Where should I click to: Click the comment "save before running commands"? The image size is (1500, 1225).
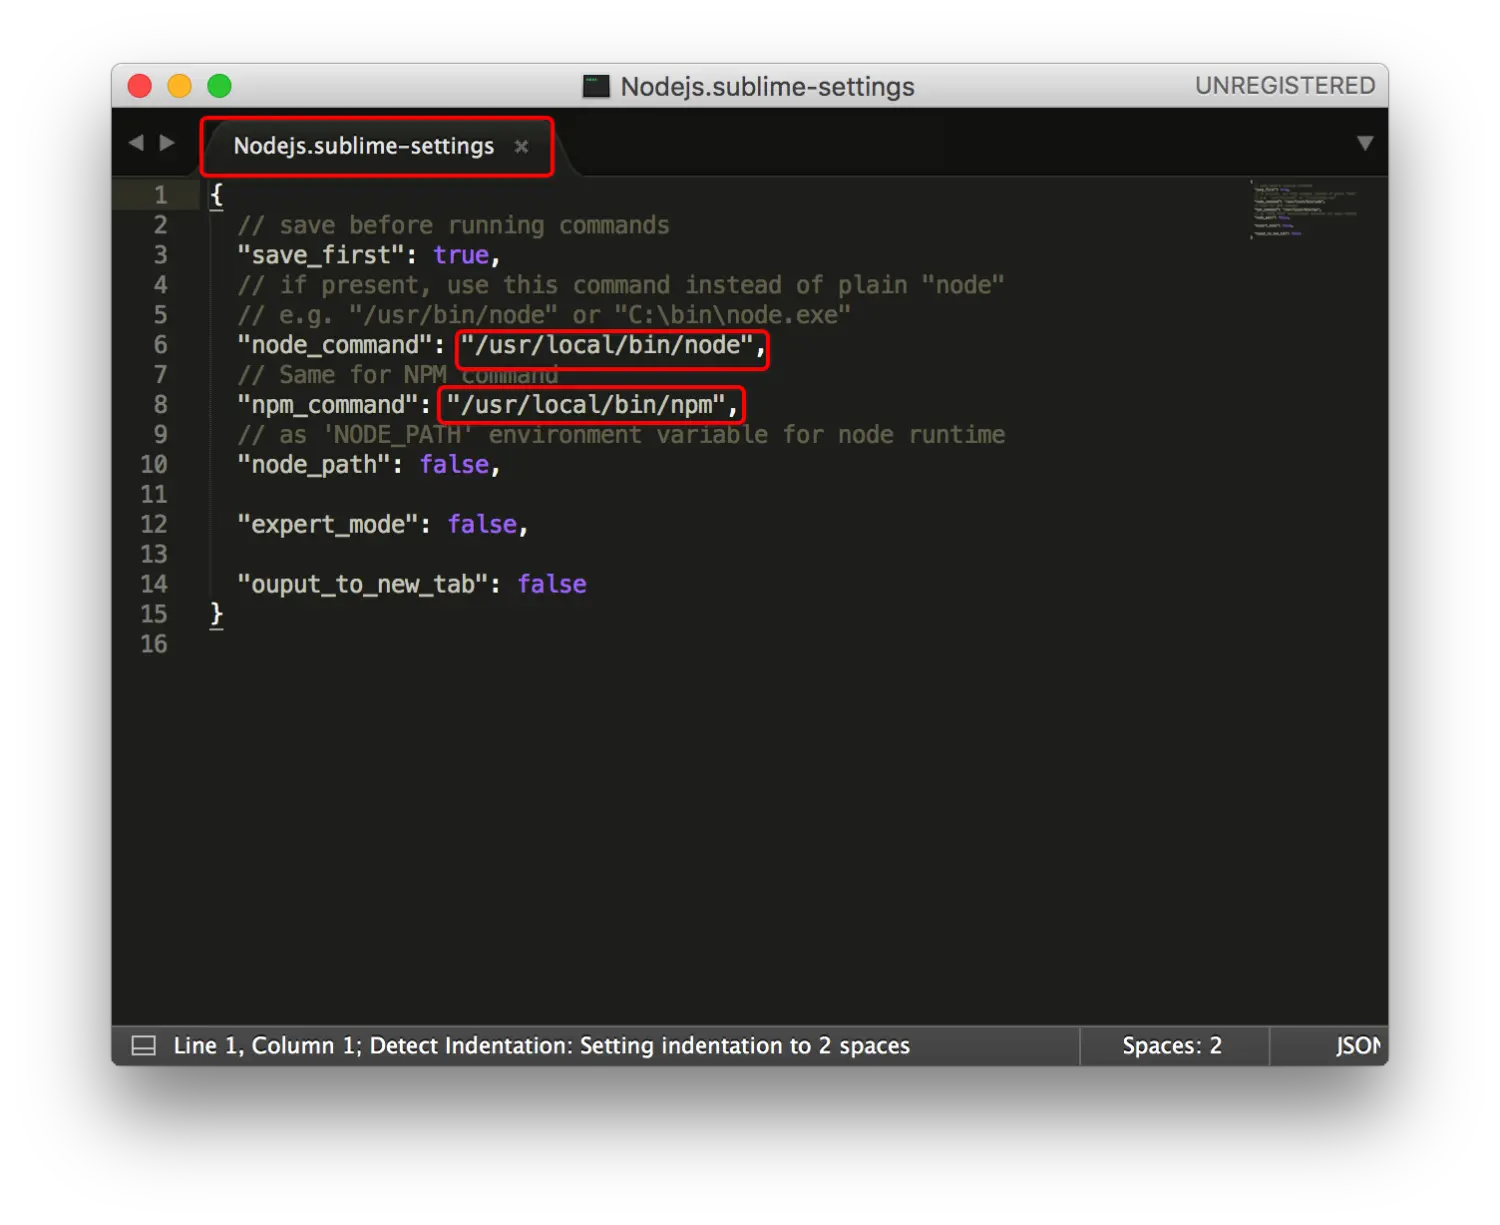click(x=453, y=226)
